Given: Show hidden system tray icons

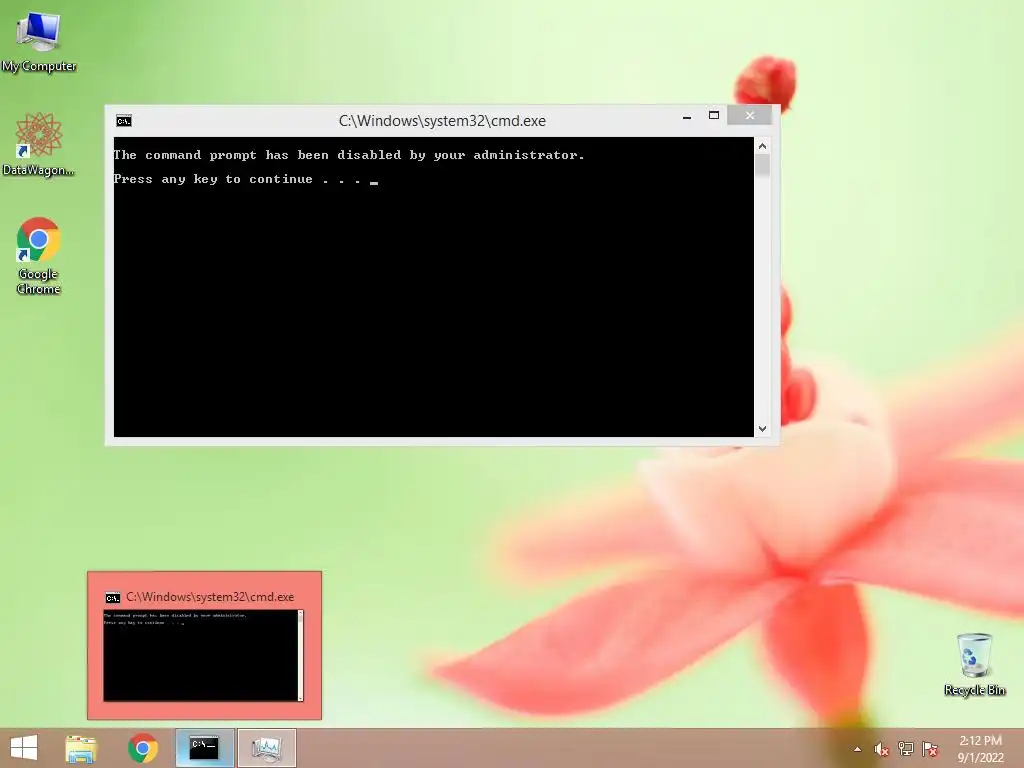Looking at the screenshot, I should tap(857, 749).
